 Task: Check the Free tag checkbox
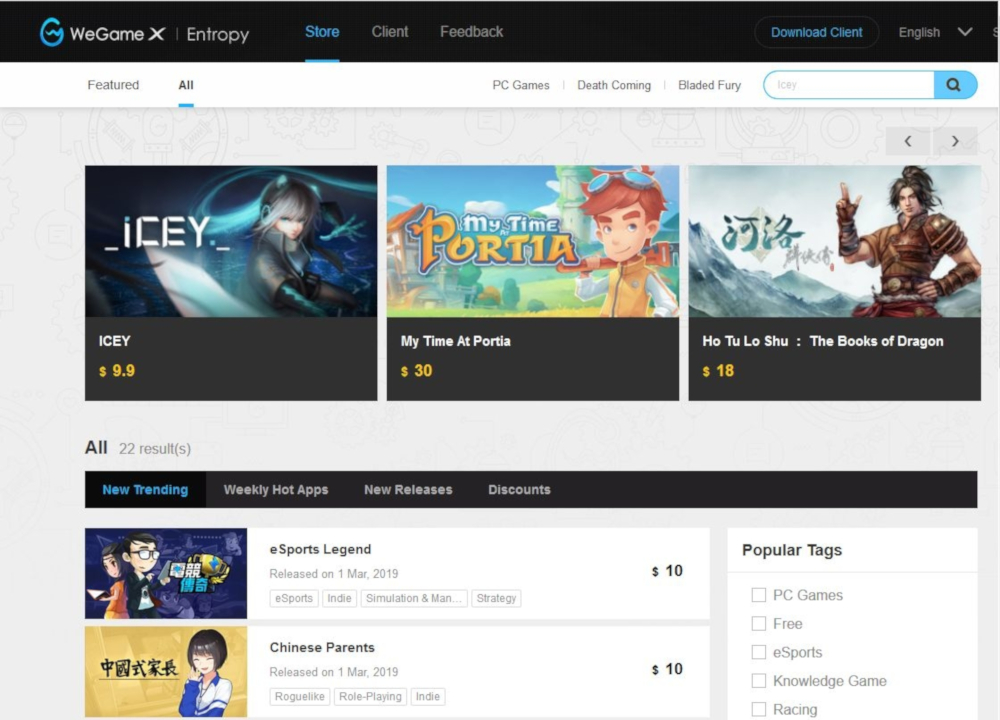pos(759,624)
